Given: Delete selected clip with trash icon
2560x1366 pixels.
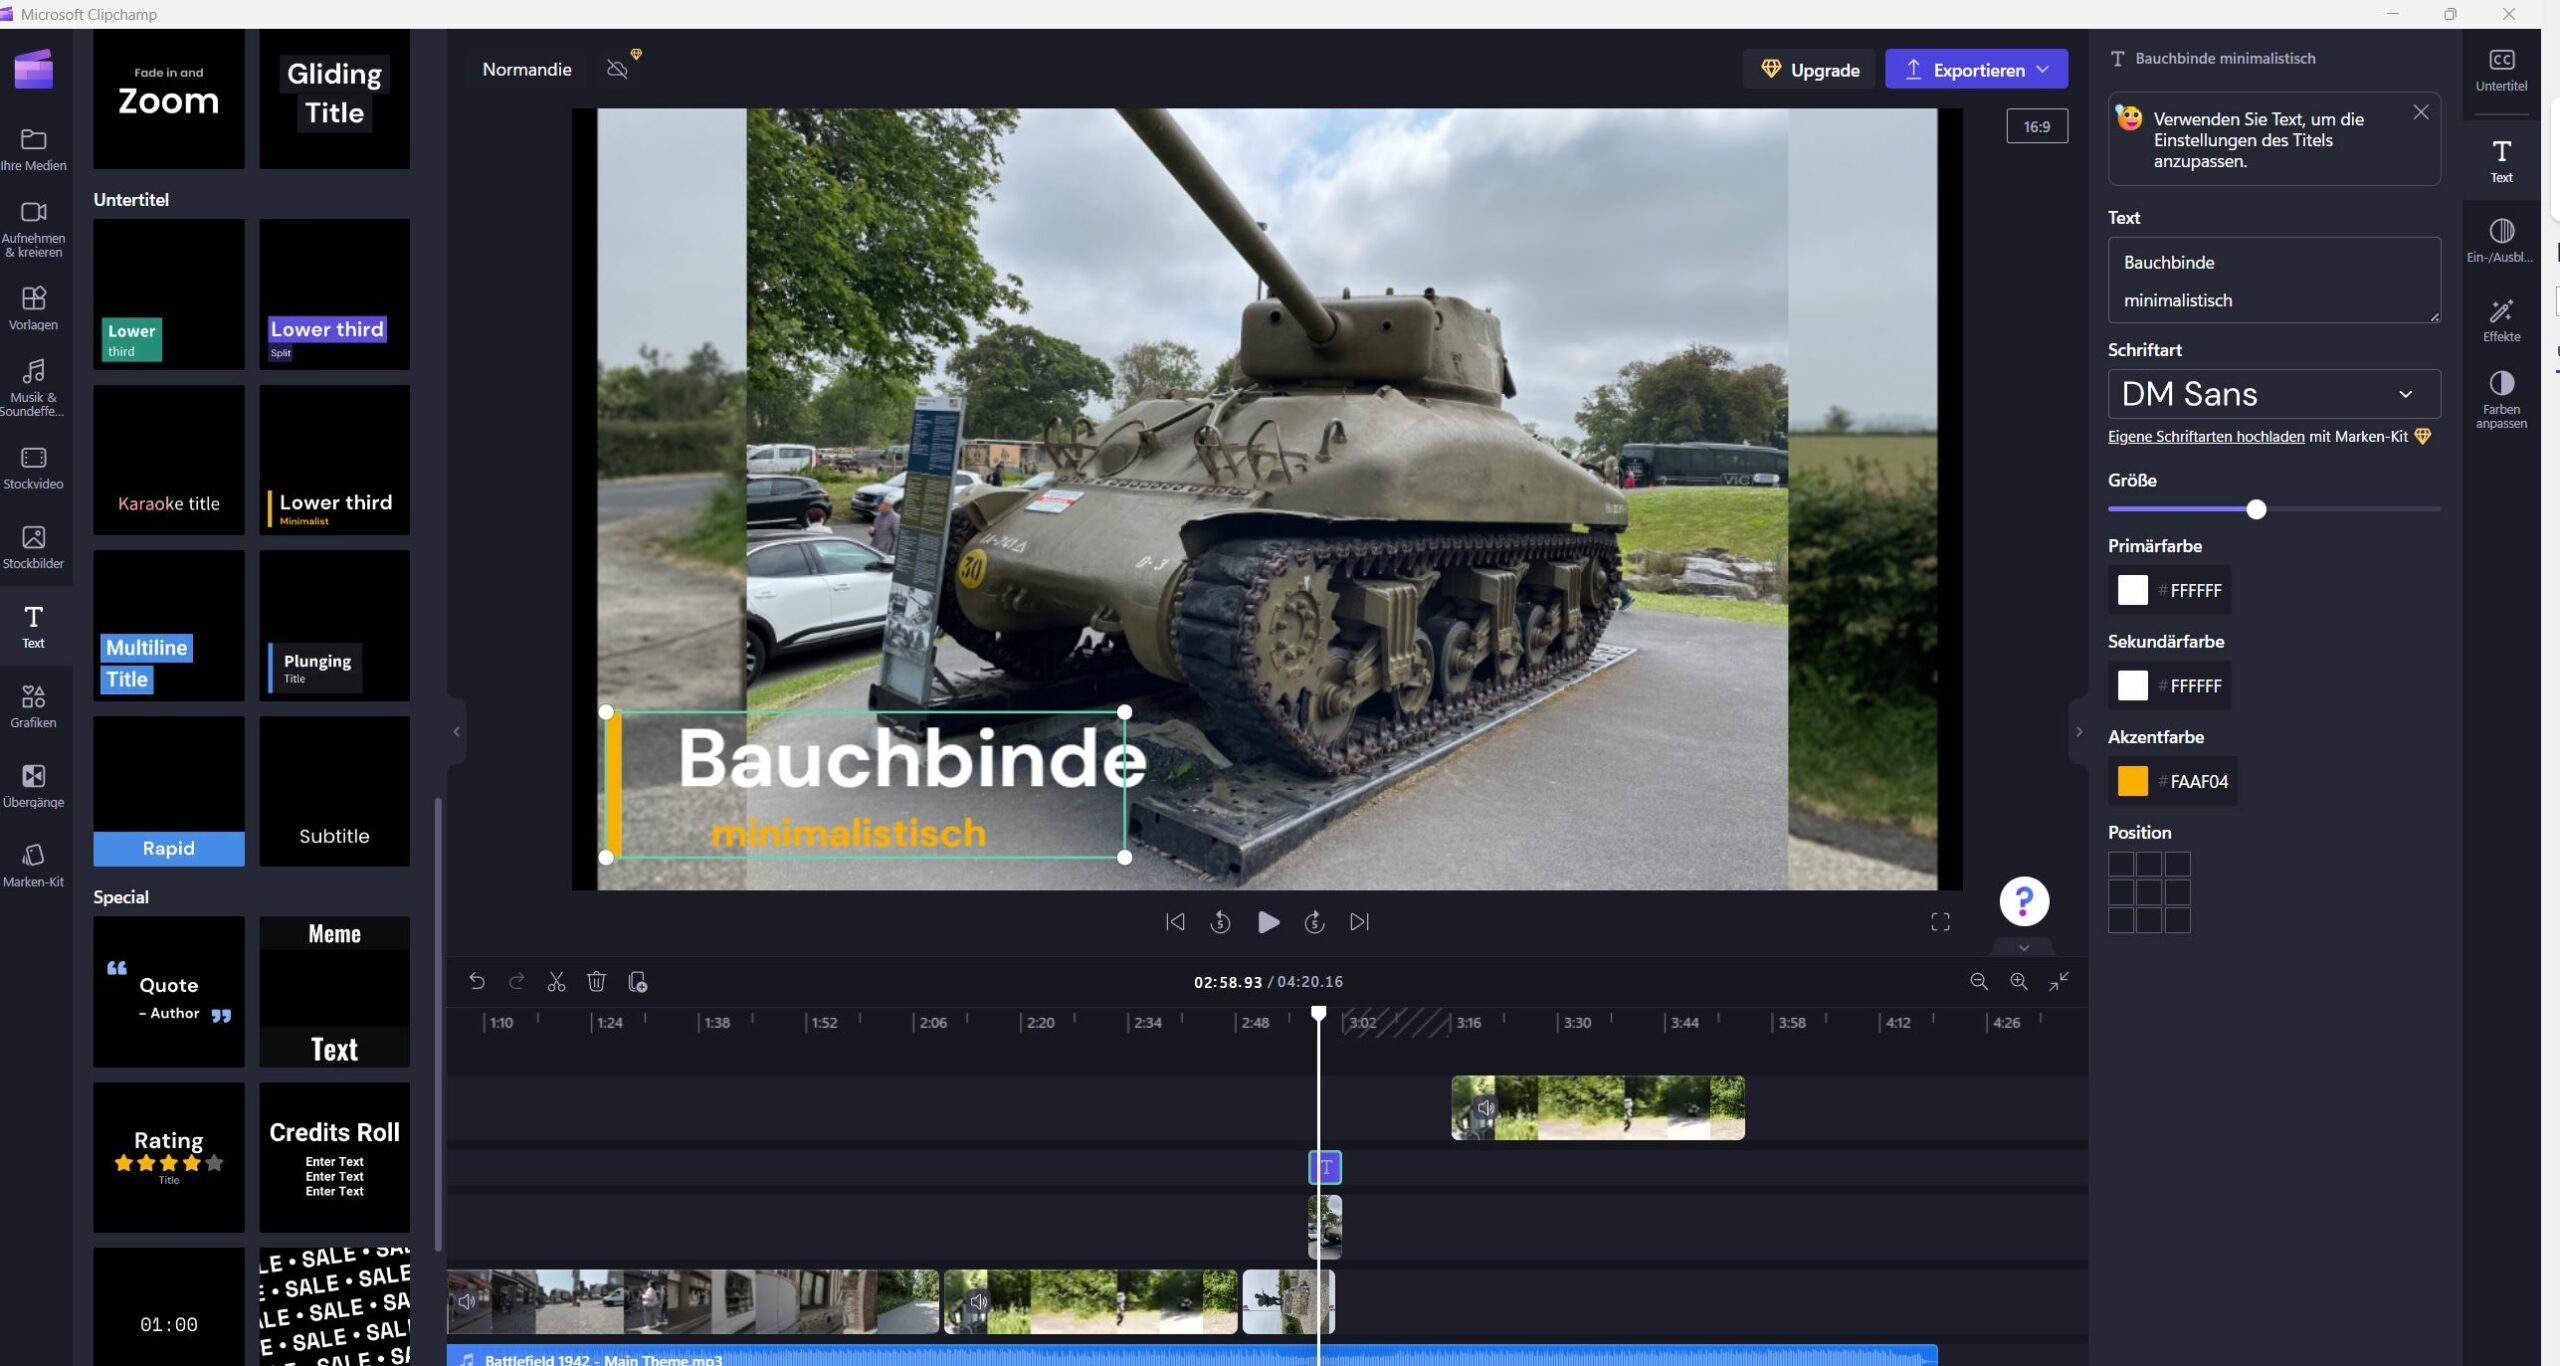Looking at the screenshot, I should (x=596, y=982).
